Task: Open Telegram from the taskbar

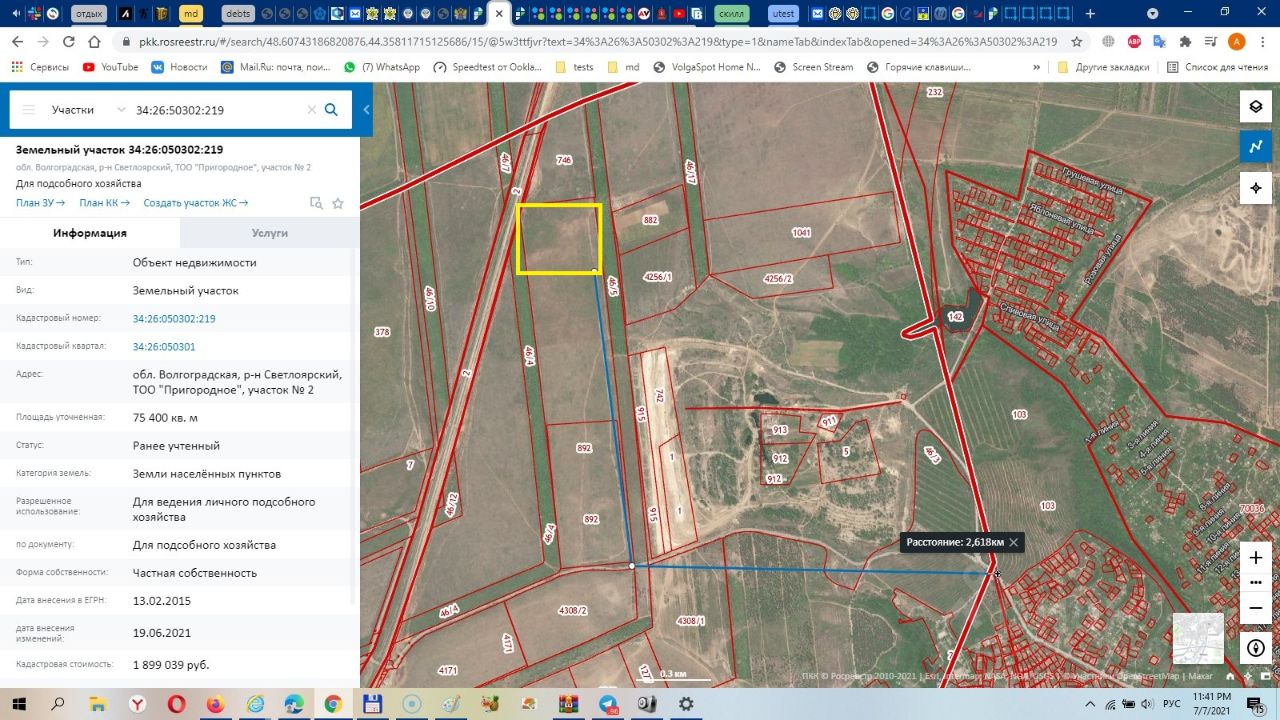Action: coord(608,704)
